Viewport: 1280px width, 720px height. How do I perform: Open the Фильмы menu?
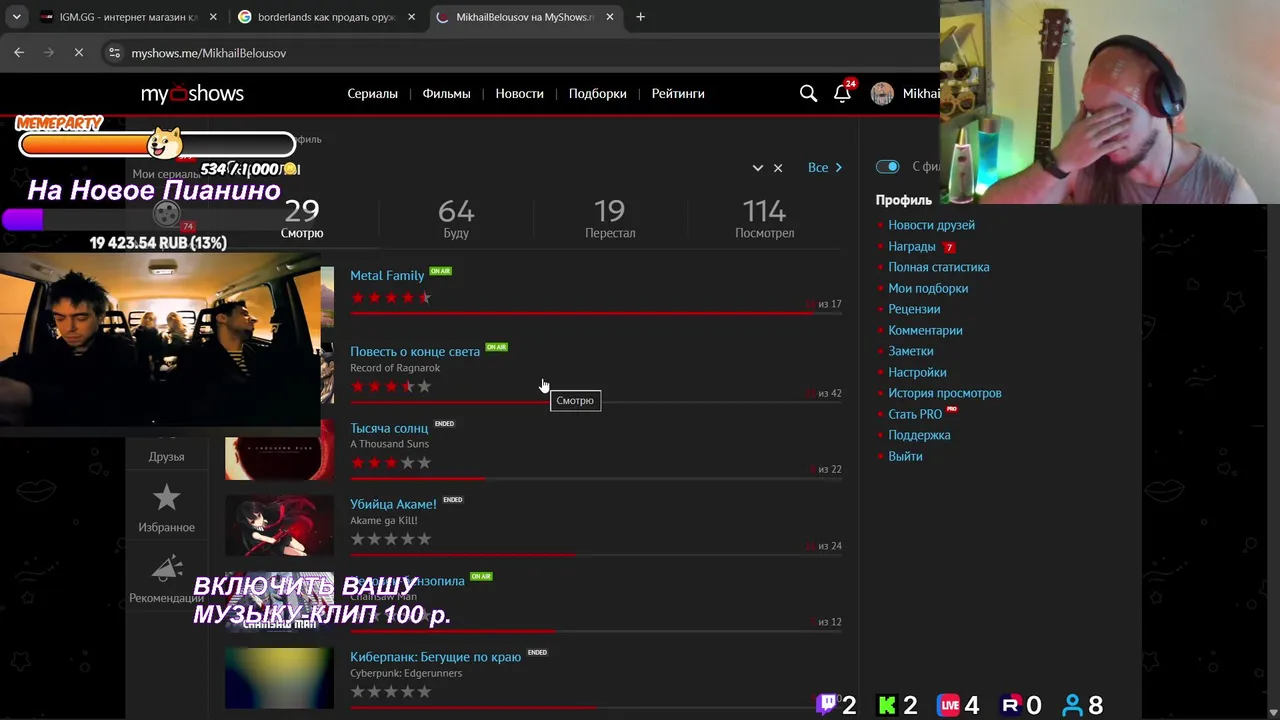446,93
